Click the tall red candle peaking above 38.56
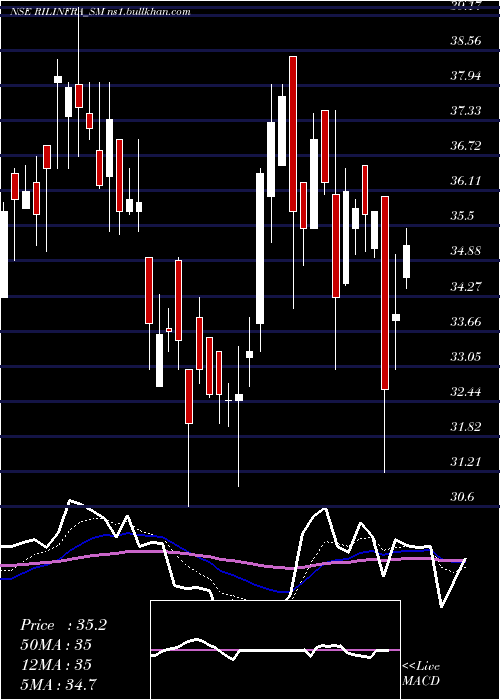This screenshot has height=700, width=500. tap(293, 134)
